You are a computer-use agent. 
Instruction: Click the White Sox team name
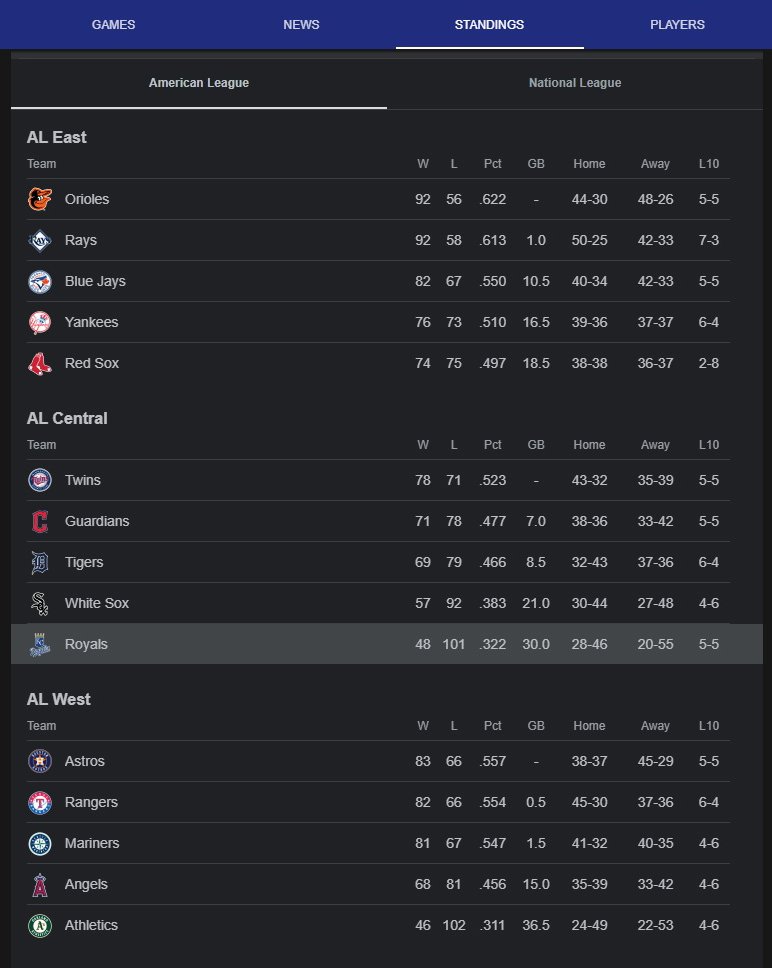click(97, 603)
